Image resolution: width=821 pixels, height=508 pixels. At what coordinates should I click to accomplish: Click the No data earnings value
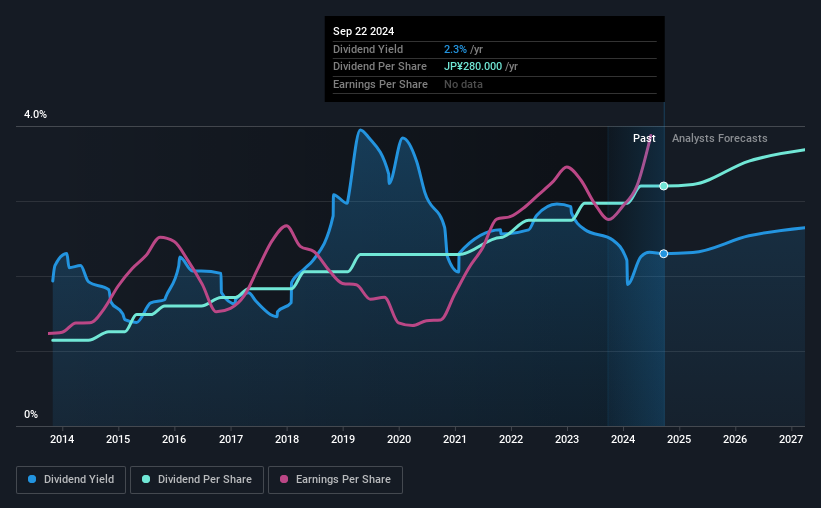(x=463, y=84)
